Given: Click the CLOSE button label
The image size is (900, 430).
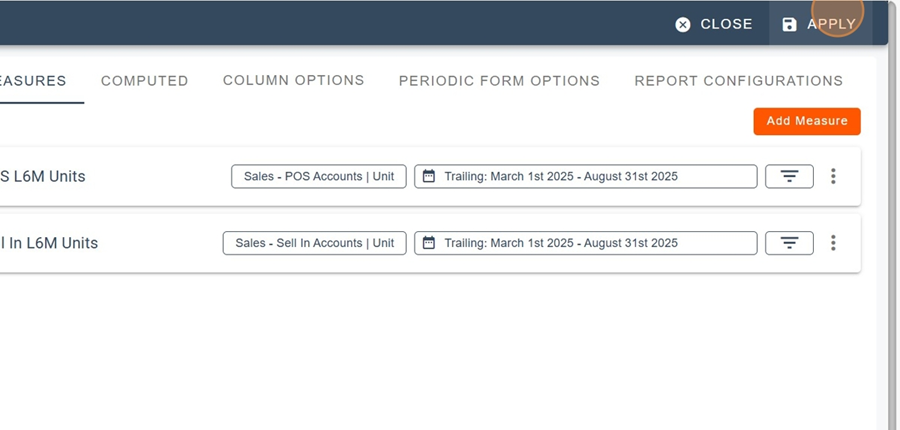Looking at the screenshot, I should click(x=726, y=24).
